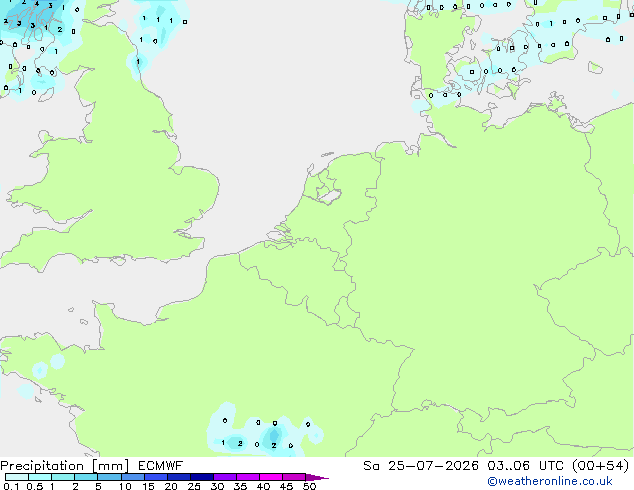The height and width of the screenshot is (490, 634).
Task: Select legend swatch between 0.1 and 0.5
Action: (x=17, y=477)
